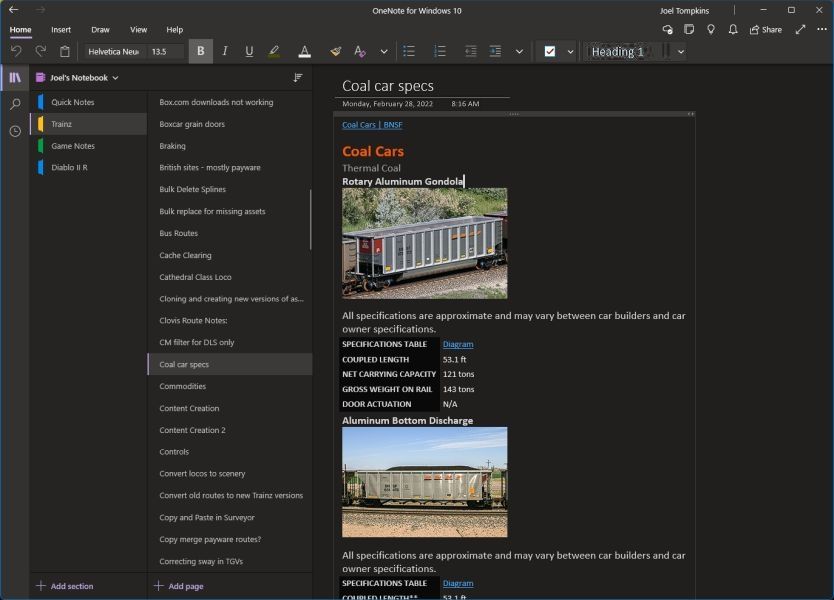
Task: Insert a bulleted list
Action: click(x=409, y=51)
